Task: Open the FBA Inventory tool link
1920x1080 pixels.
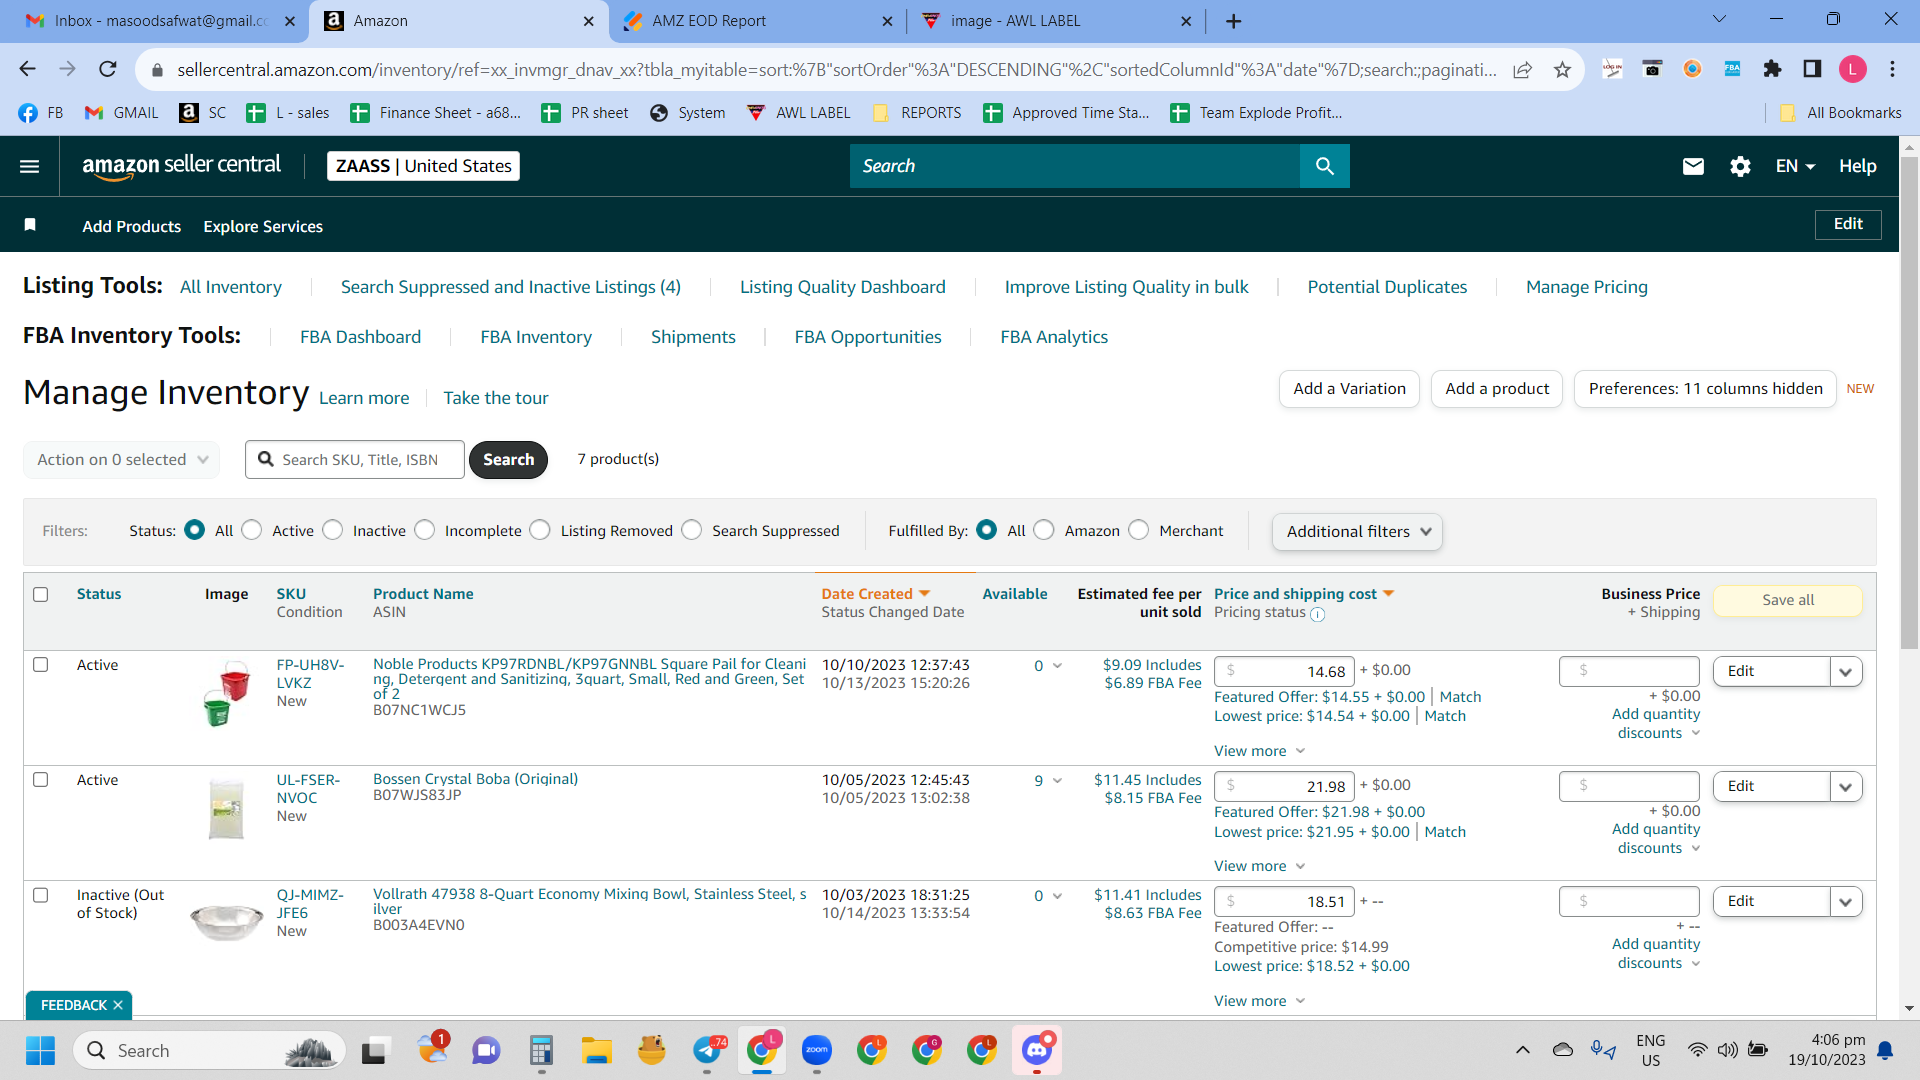Action: [x=536, y=337]
